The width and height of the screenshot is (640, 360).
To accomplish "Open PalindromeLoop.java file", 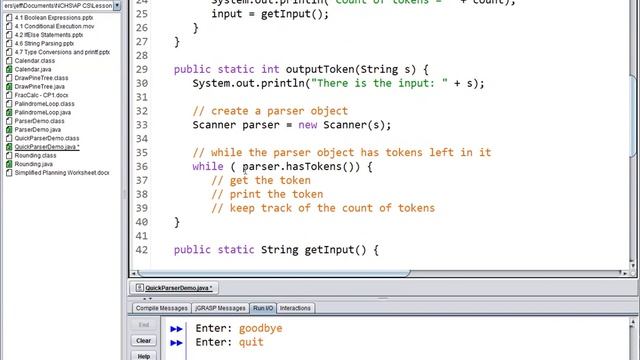I will click(x=42, y=112).
